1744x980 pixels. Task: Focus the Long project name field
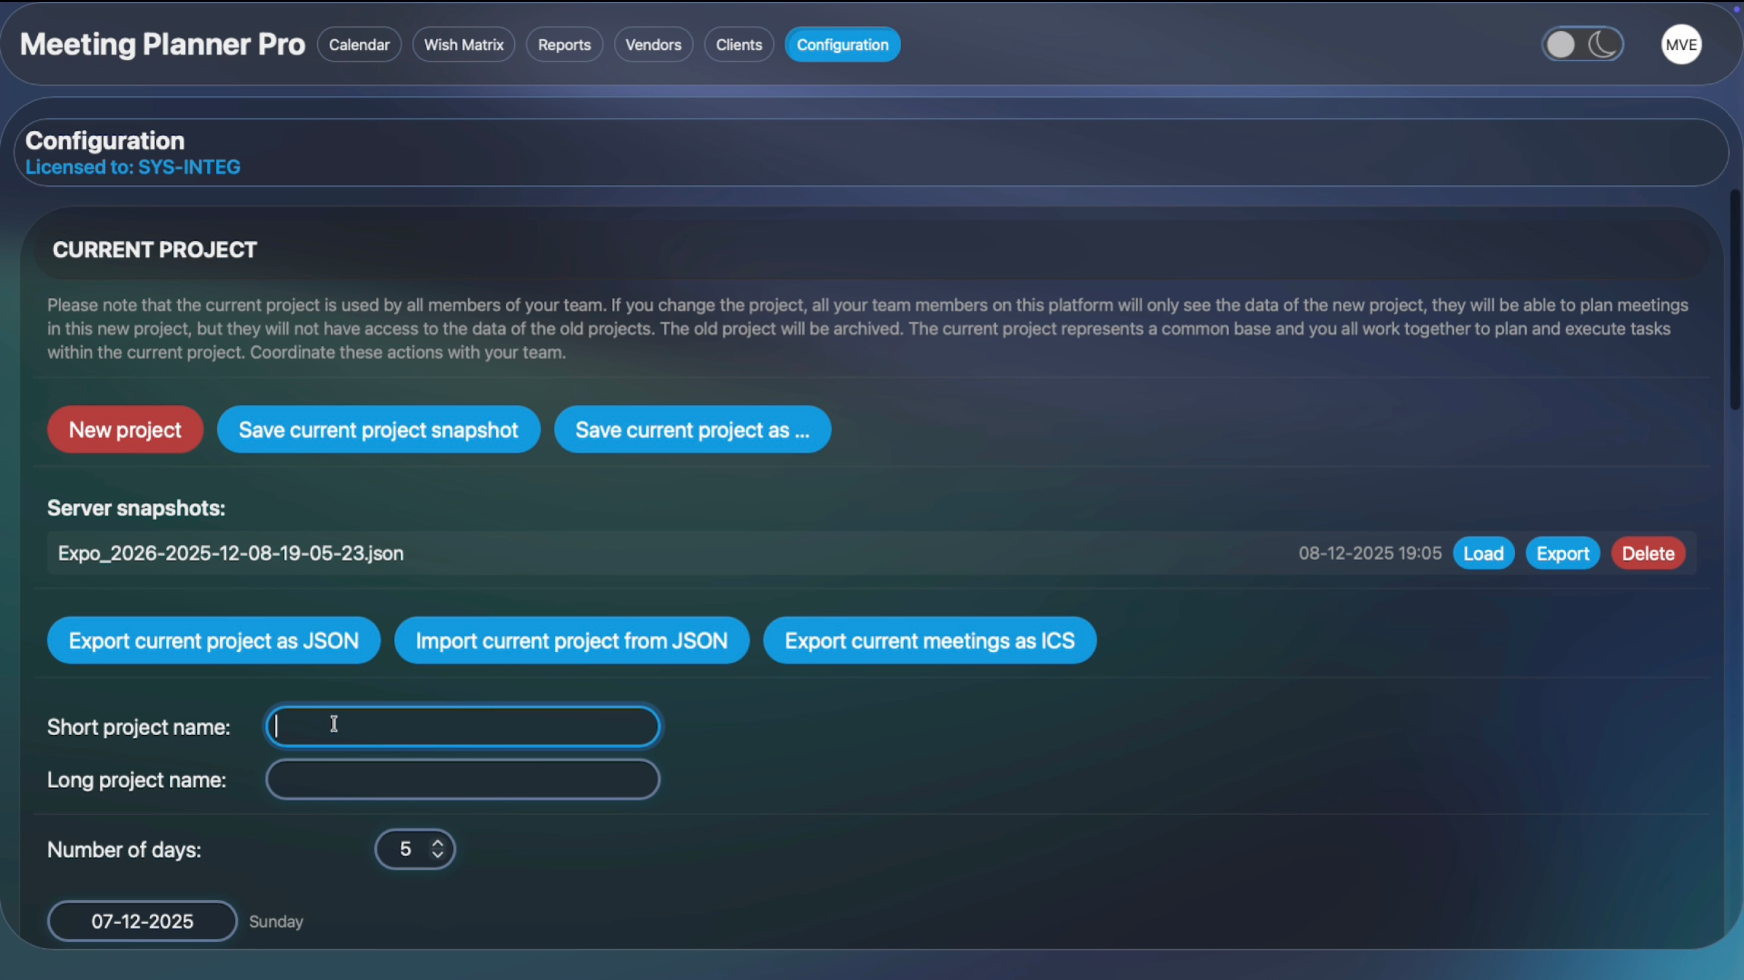462,780
